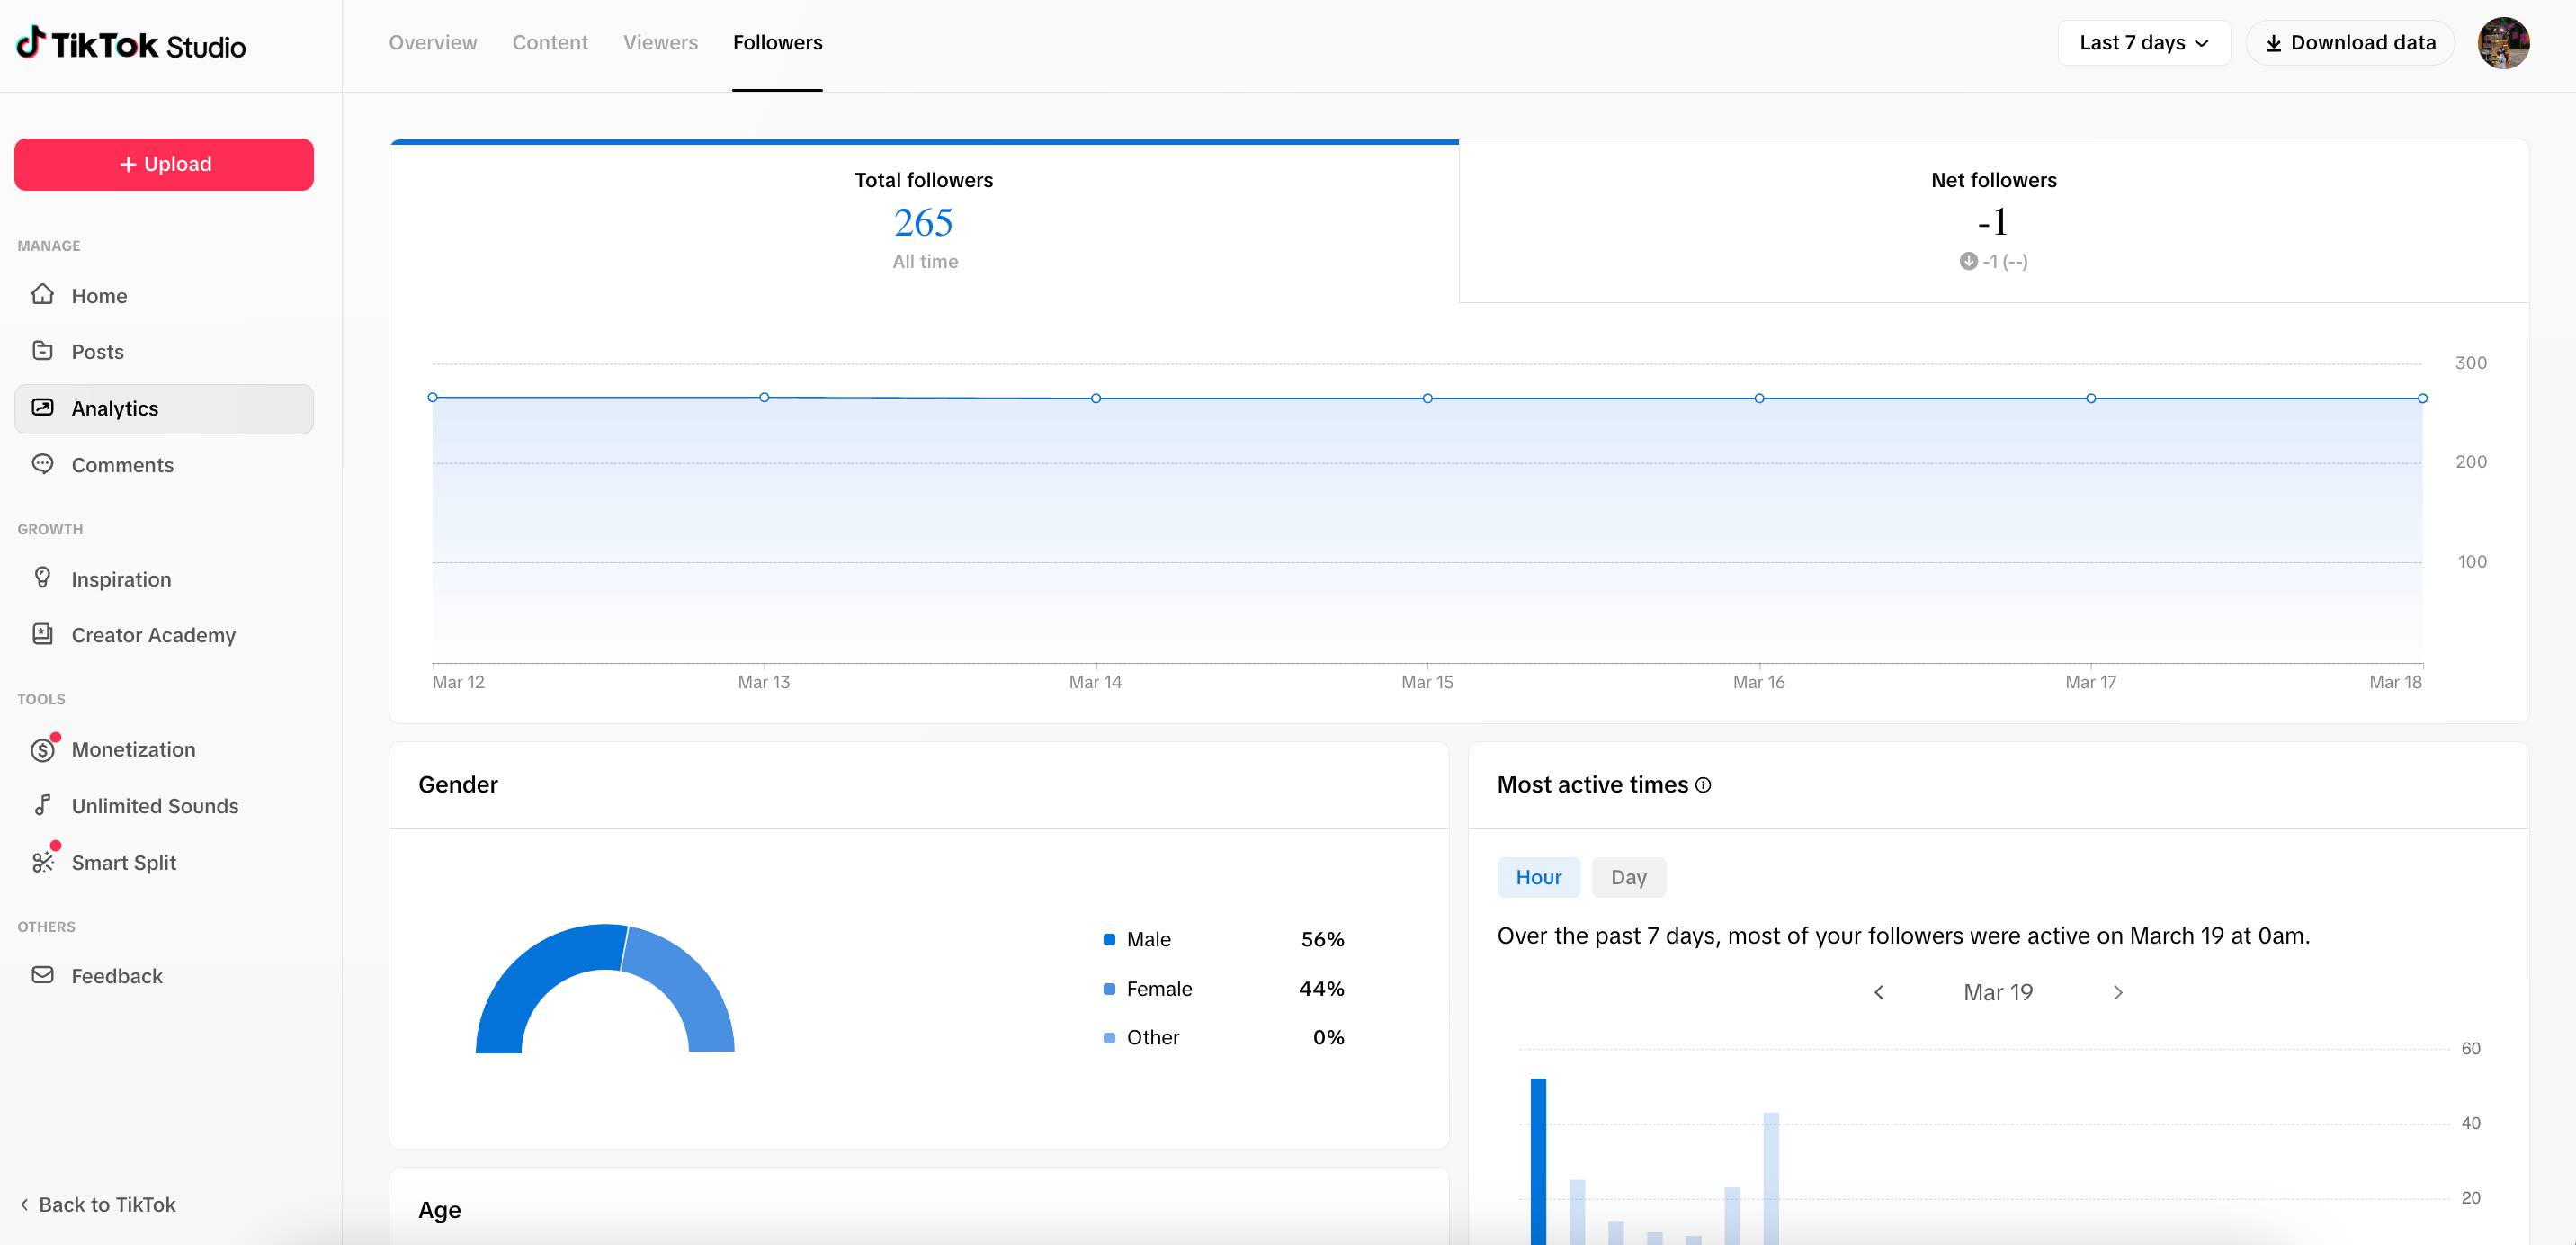The height and width of the screenshot is (1245, 2576).
Task: Click the Female legend color swatch
Action: click(x=1109, y=989)
